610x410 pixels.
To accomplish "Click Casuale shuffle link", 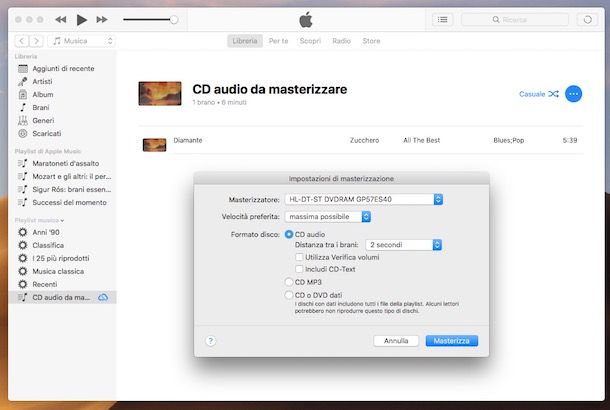I will coord(538,94).
